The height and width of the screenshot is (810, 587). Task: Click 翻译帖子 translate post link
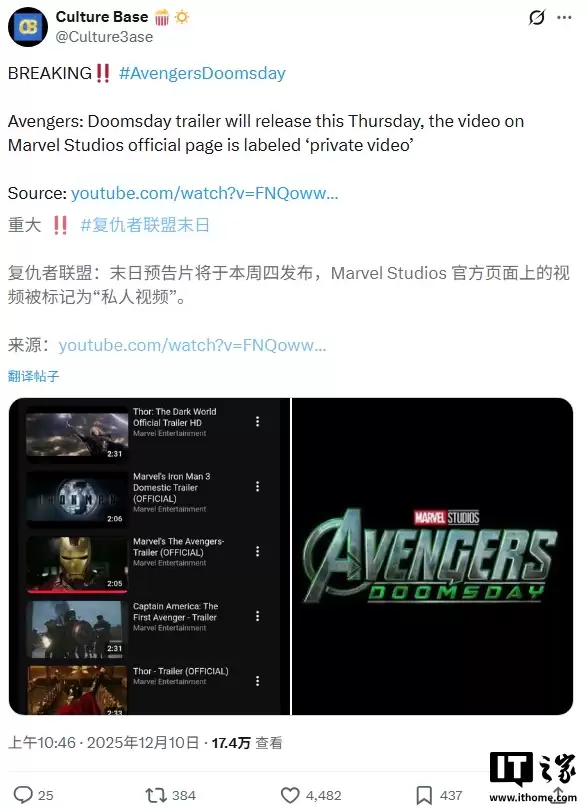(x=34, y=376)
